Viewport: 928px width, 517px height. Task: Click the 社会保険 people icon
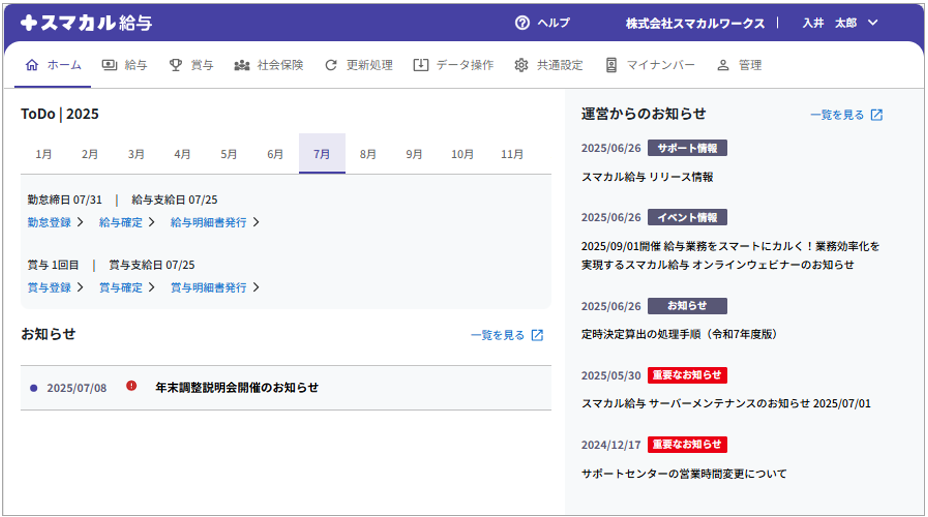point(242,65)
